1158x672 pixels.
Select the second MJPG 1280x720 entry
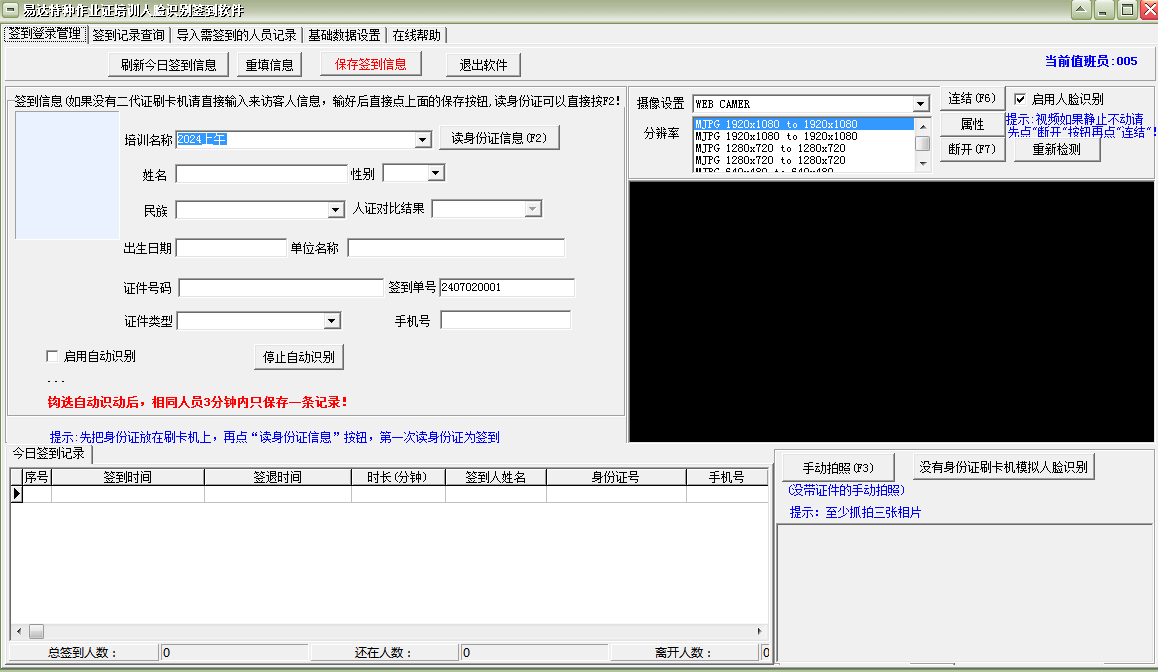point(804,160)
